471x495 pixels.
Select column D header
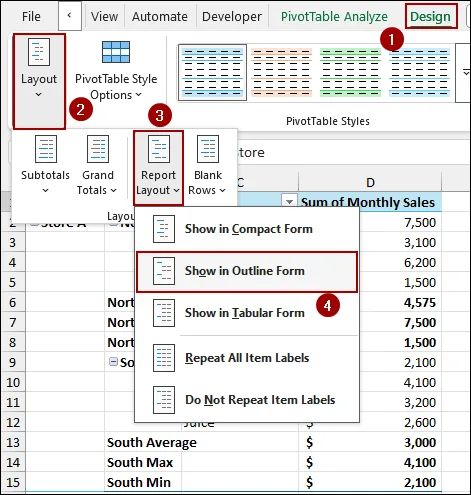[x=370, y=182]
